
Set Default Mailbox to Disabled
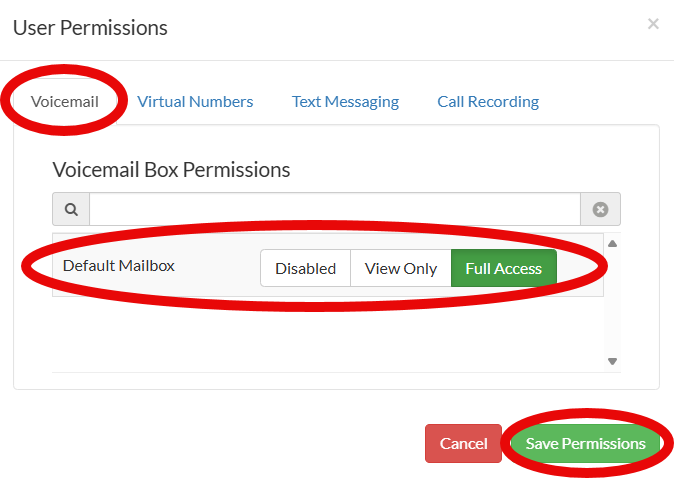coord(305,268)
